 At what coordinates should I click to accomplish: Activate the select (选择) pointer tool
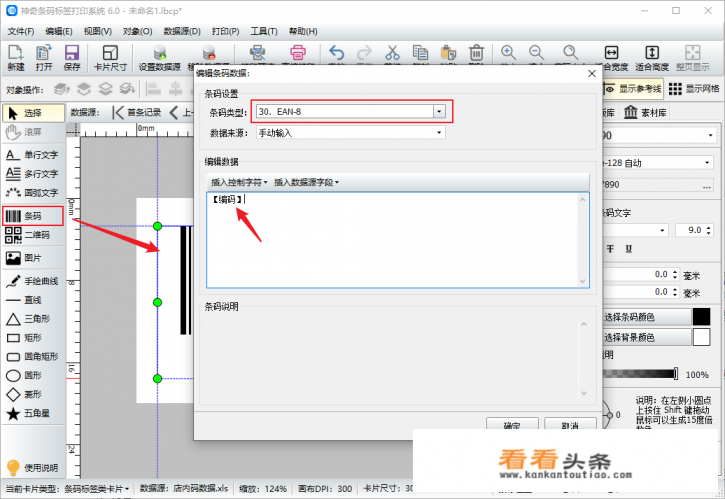(x=33, y=113)
